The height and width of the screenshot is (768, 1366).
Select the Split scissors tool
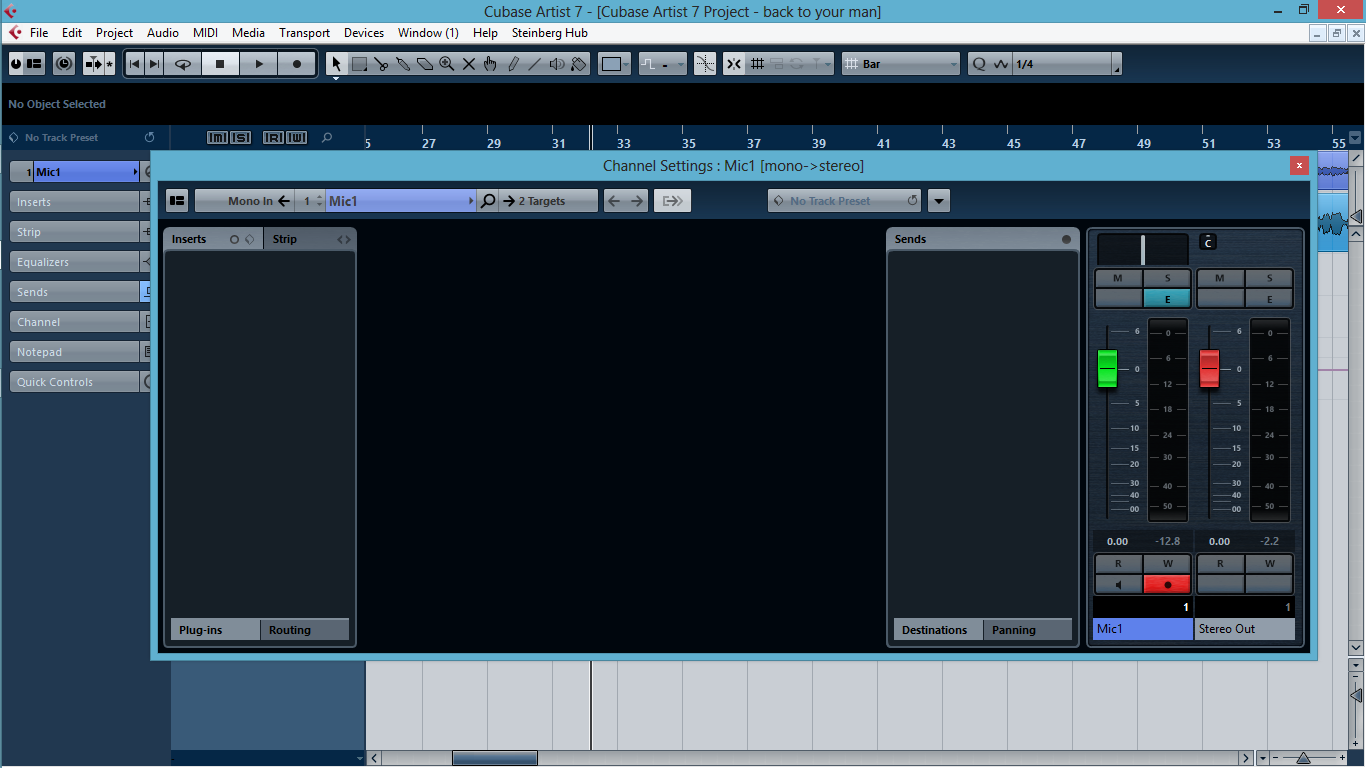pyautogui.click(x=381, y=64)
